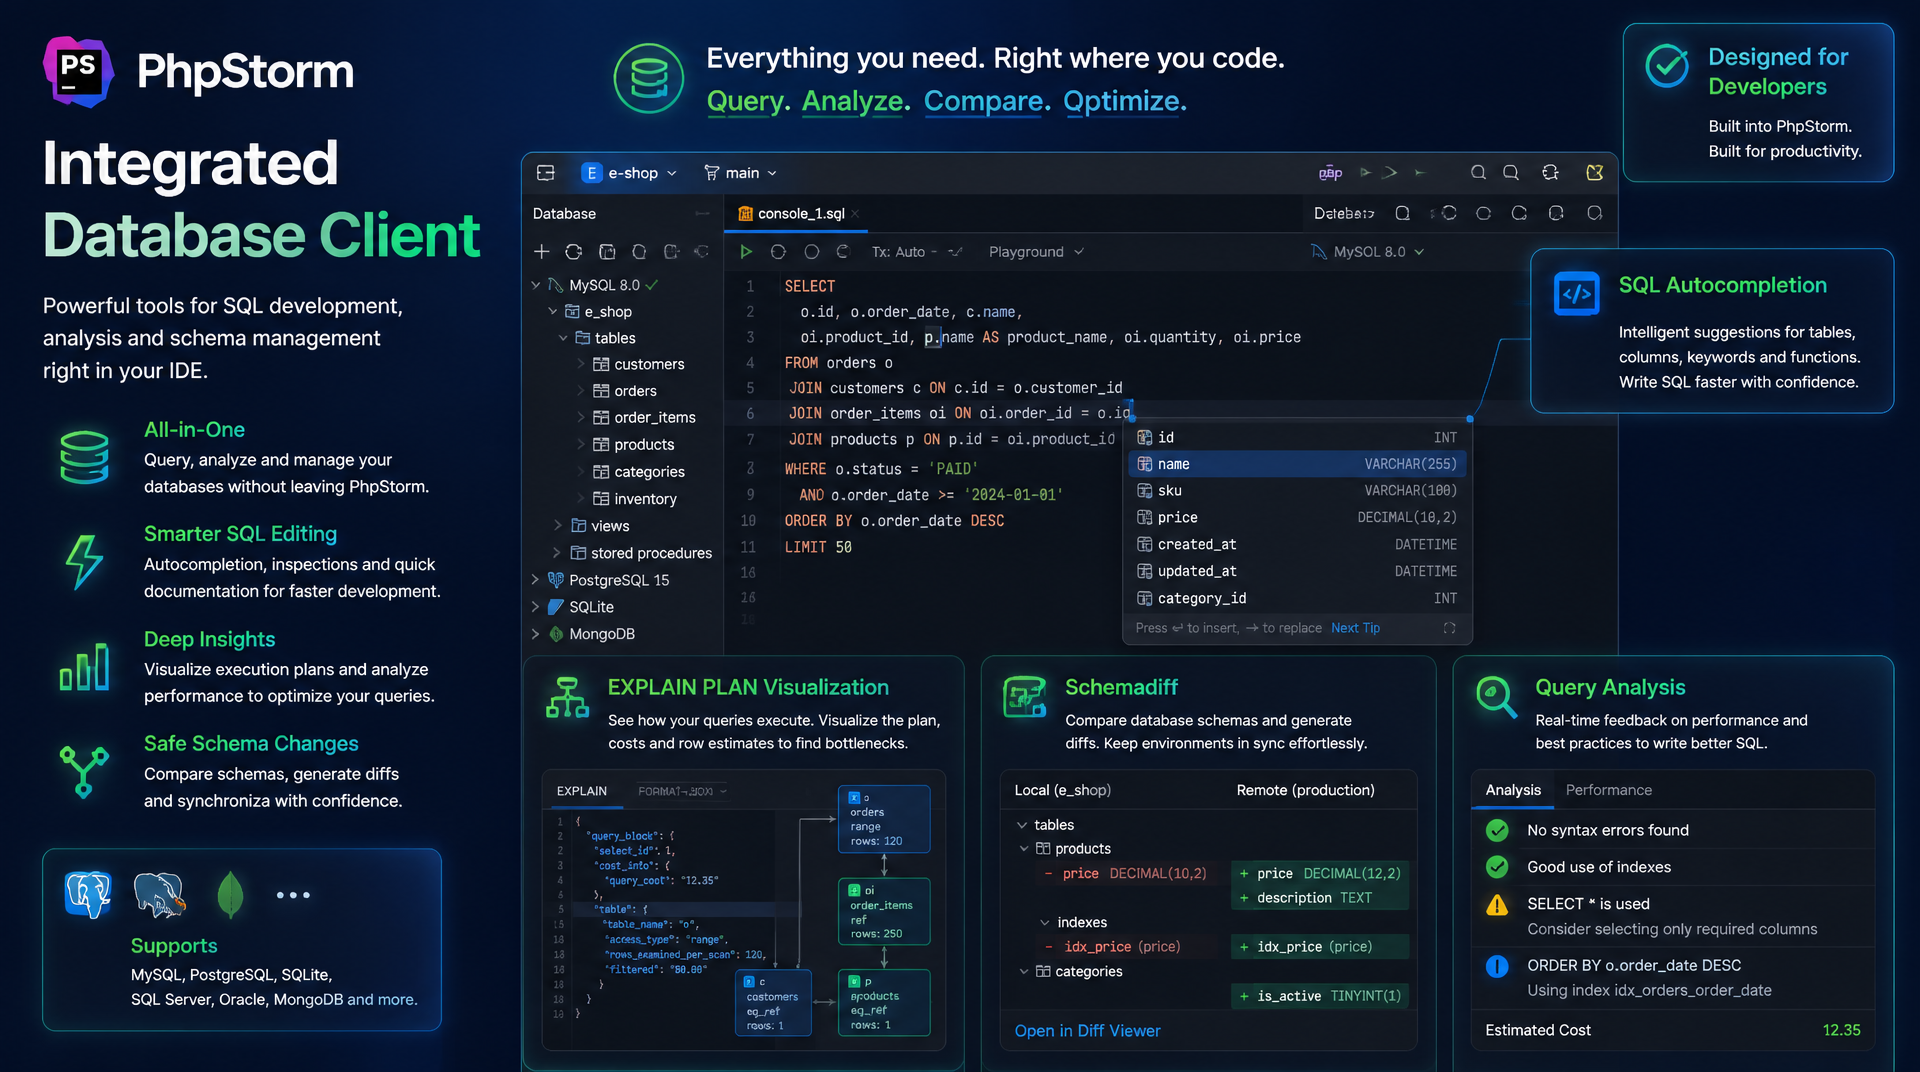Image resolution: width=1920 pixels, height=1072 pixels.
Task: Click the bar chart icon beside Deep Insights
Action: click(84, 666)
